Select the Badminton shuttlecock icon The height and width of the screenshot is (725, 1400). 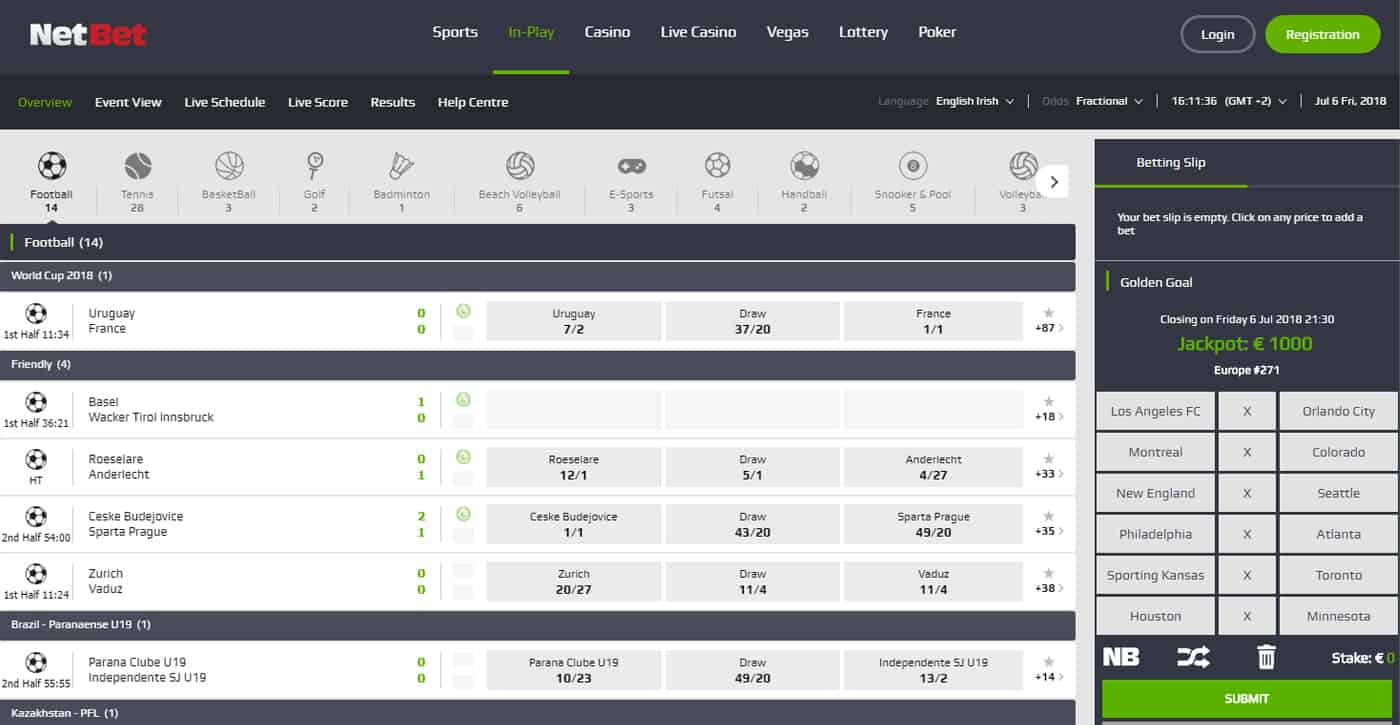pos(402,165)
